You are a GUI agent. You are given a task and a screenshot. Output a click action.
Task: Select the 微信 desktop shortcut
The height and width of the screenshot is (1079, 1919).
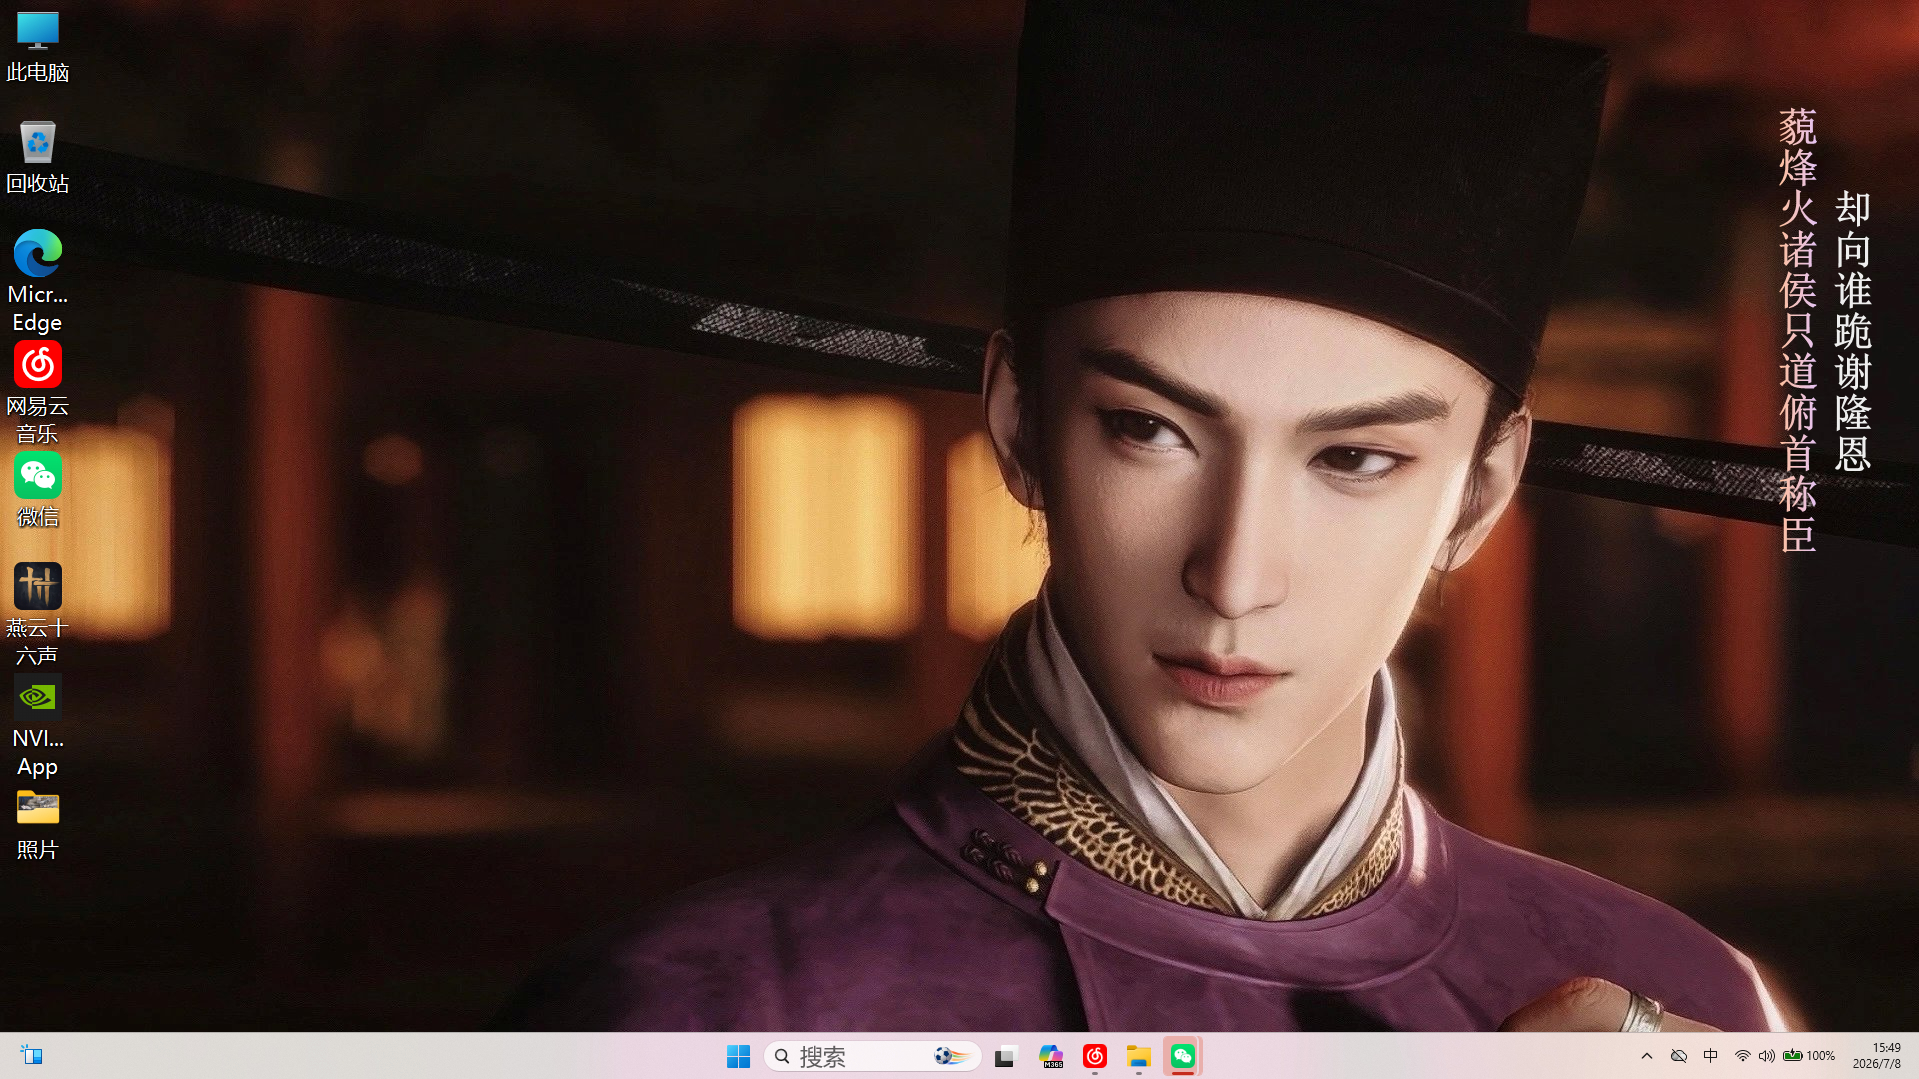37,491
